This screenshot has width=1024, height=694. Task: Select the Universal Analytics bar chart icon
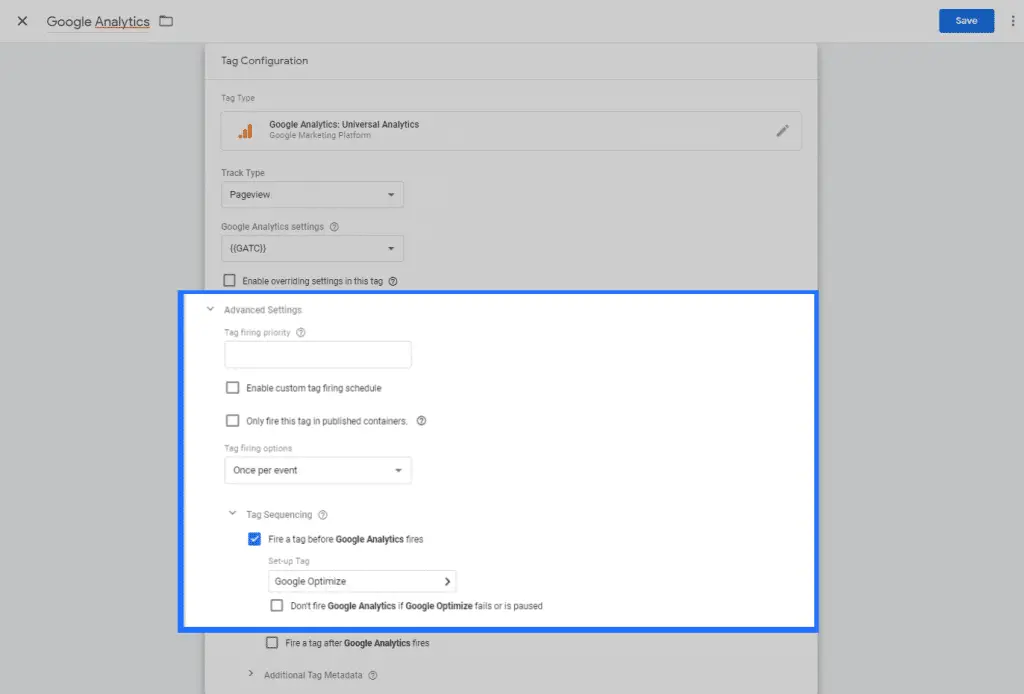[x=246, y=131]
